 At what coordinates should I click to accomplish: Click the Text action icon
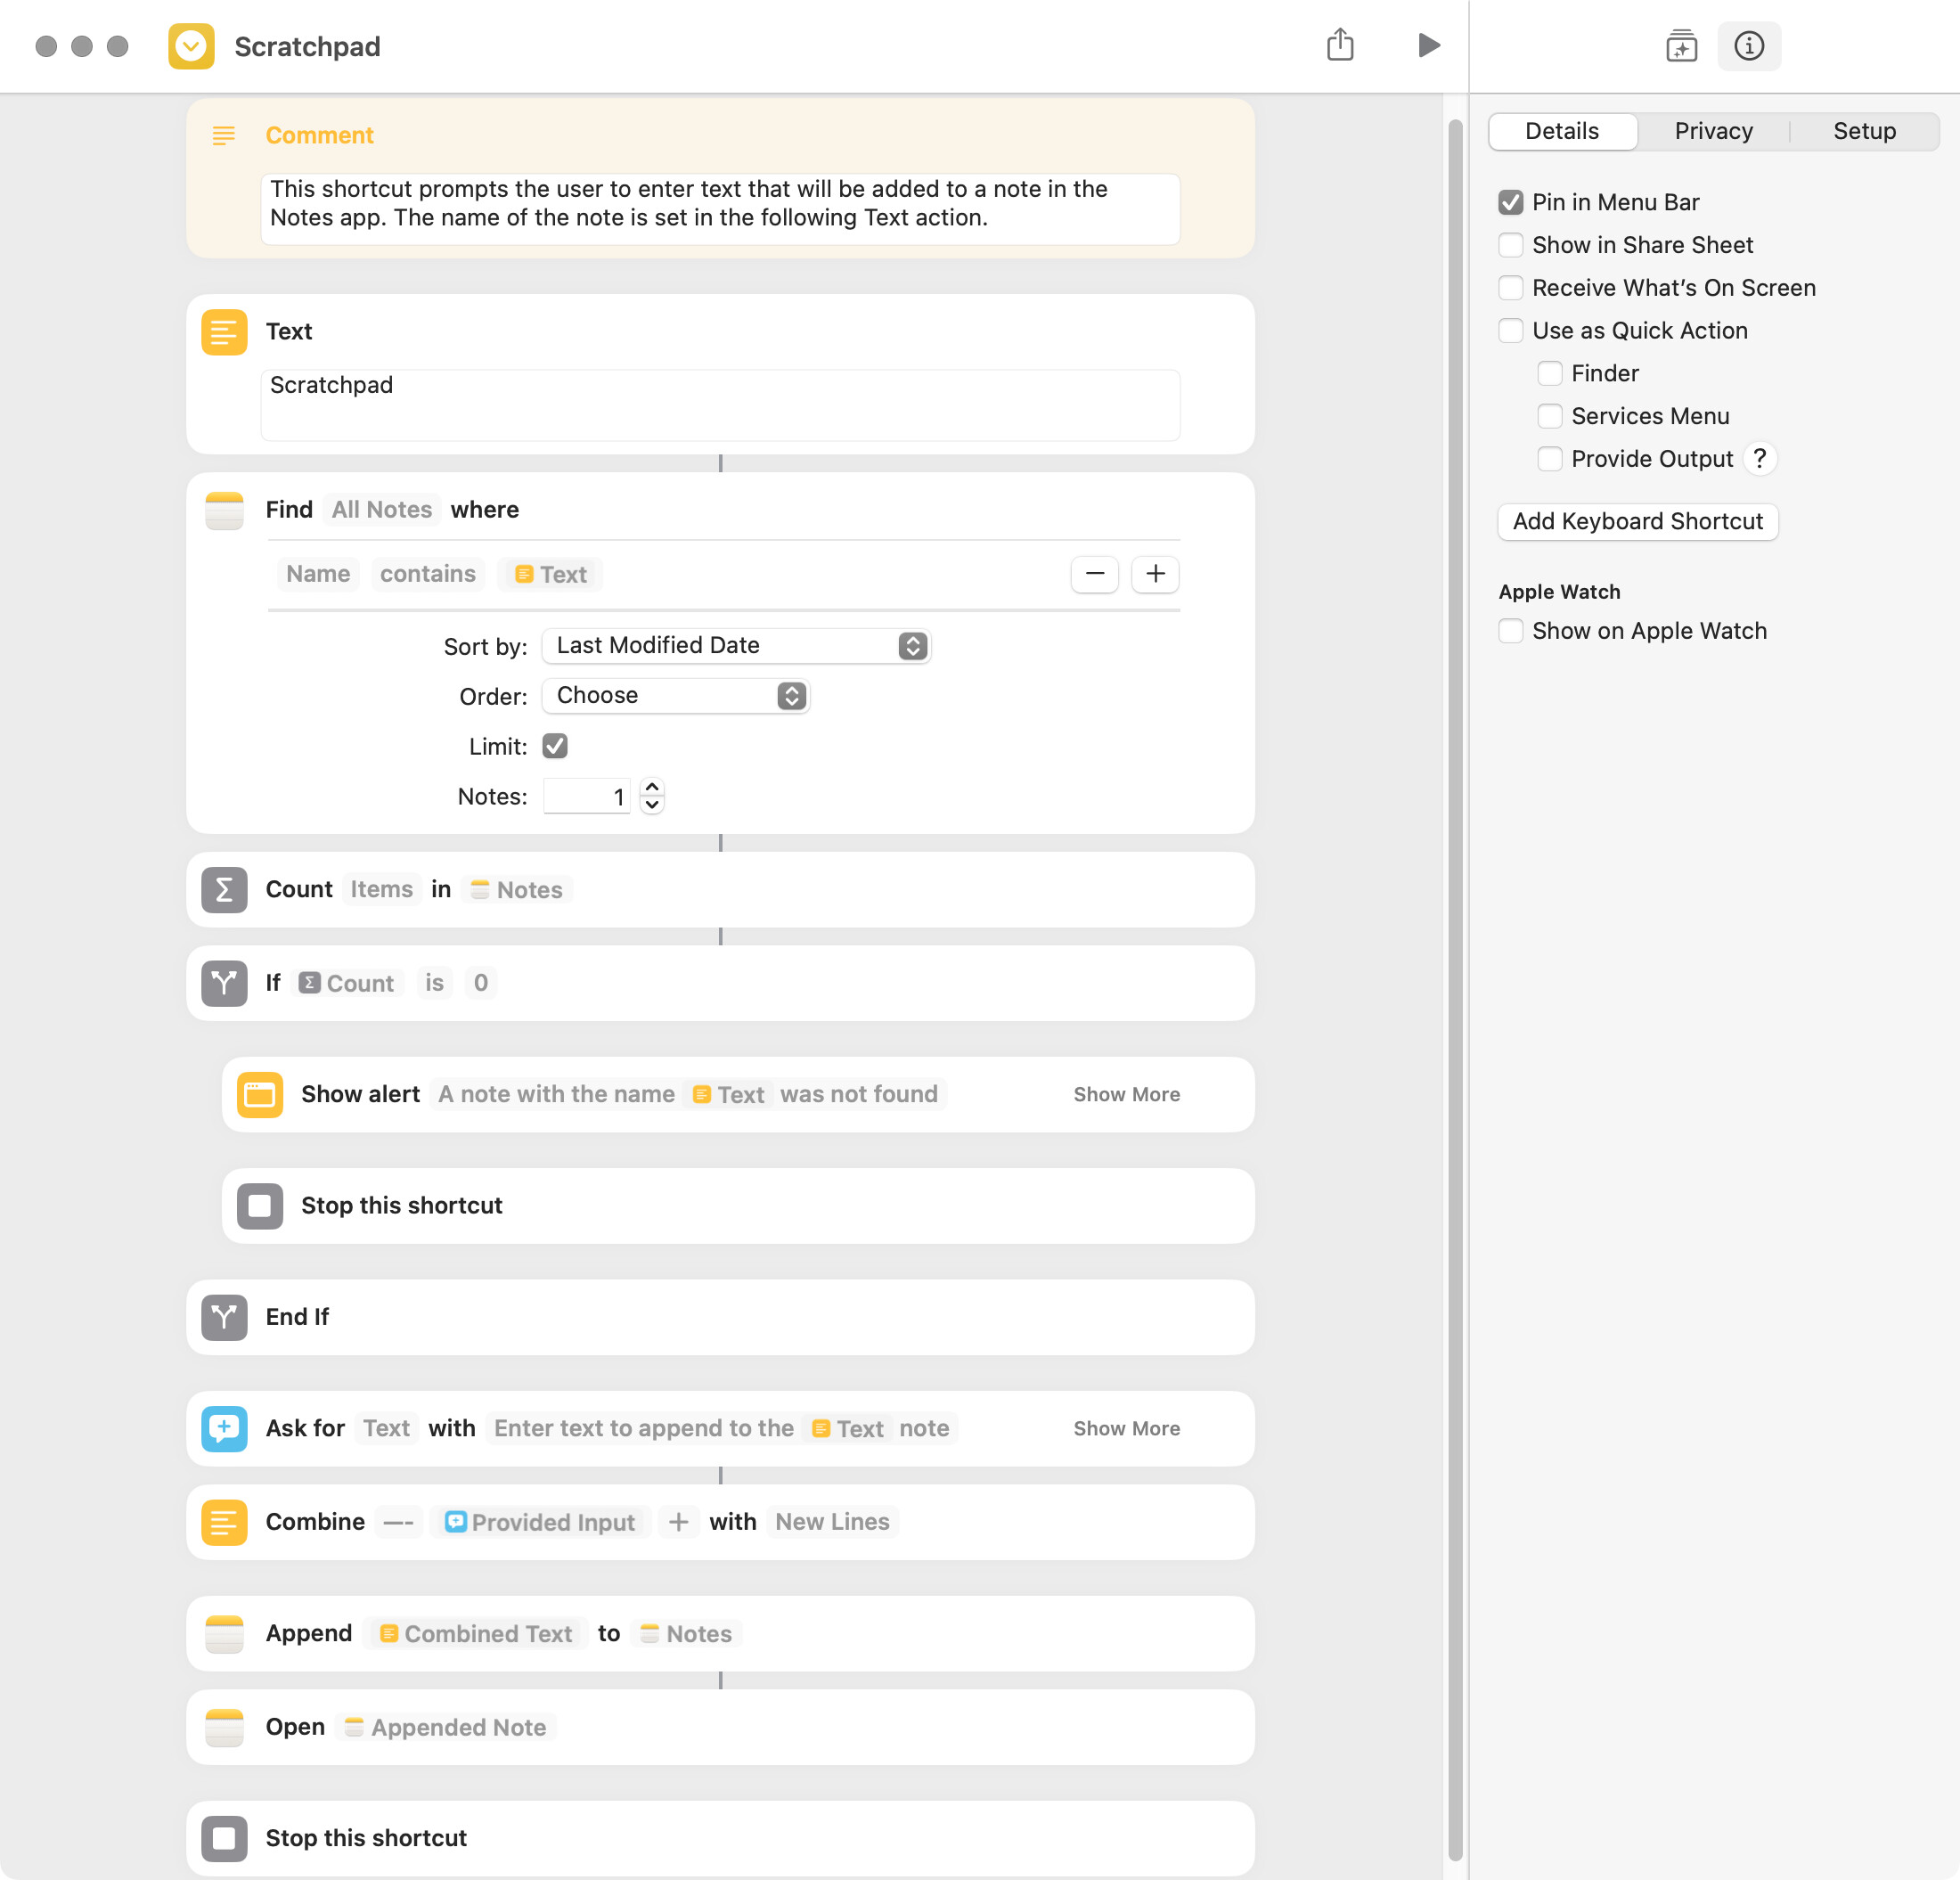coord(224,332)
